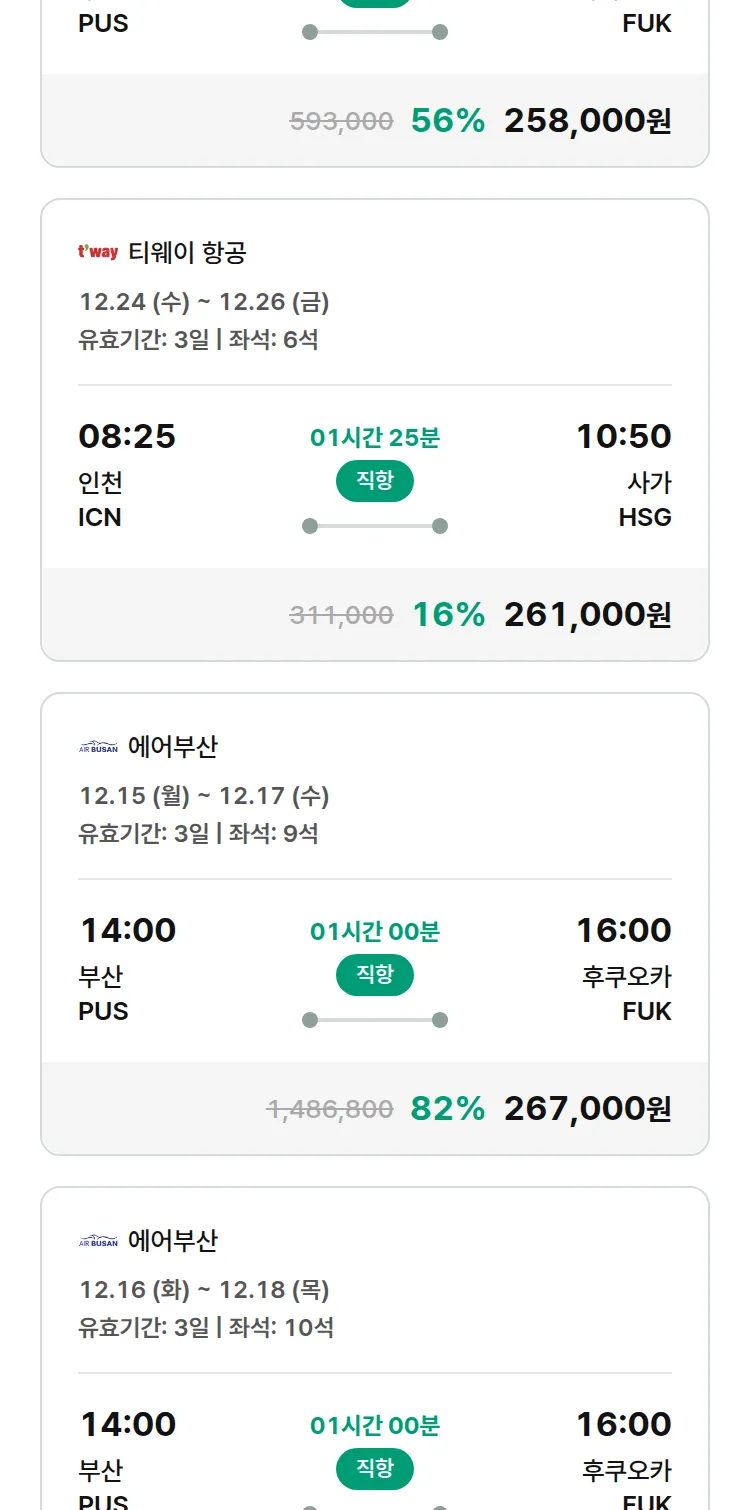This screenshot has height=1510, width=750.
Task: Click the route line on 267,000원 flight card
Action: tap(375, 1020)
